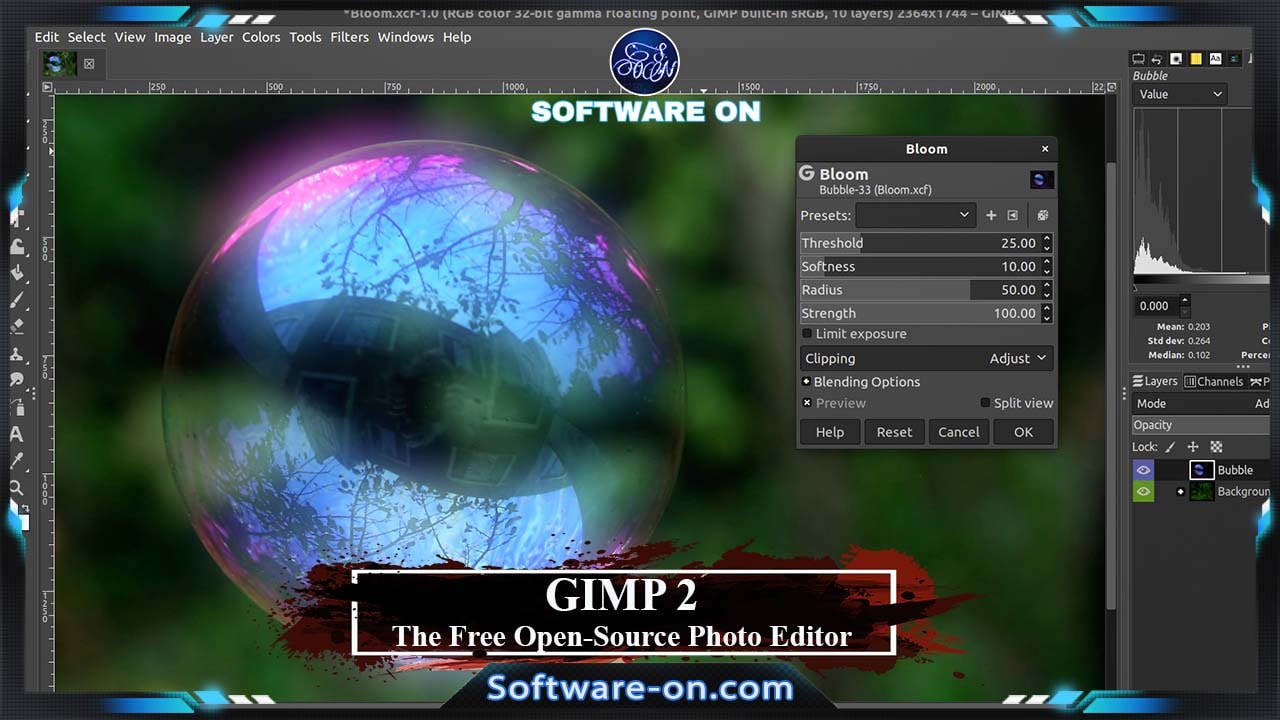Select the Smudge tool
1280x720 pixels.
point(17,380)
